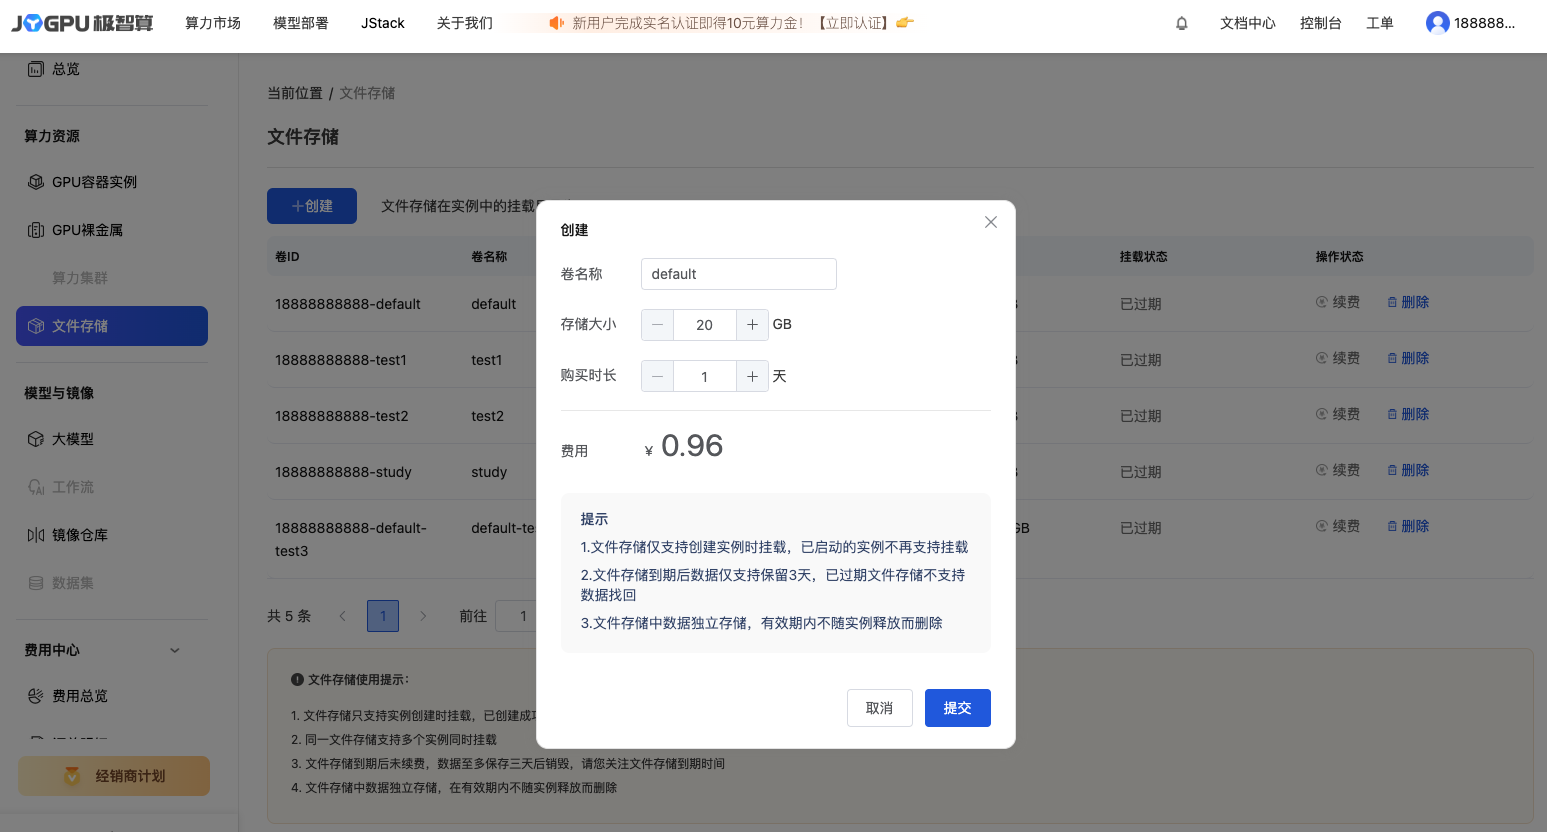Open 镜像仓库 in the sidebar
The image size is (1547, 832).
pos(80,535)
